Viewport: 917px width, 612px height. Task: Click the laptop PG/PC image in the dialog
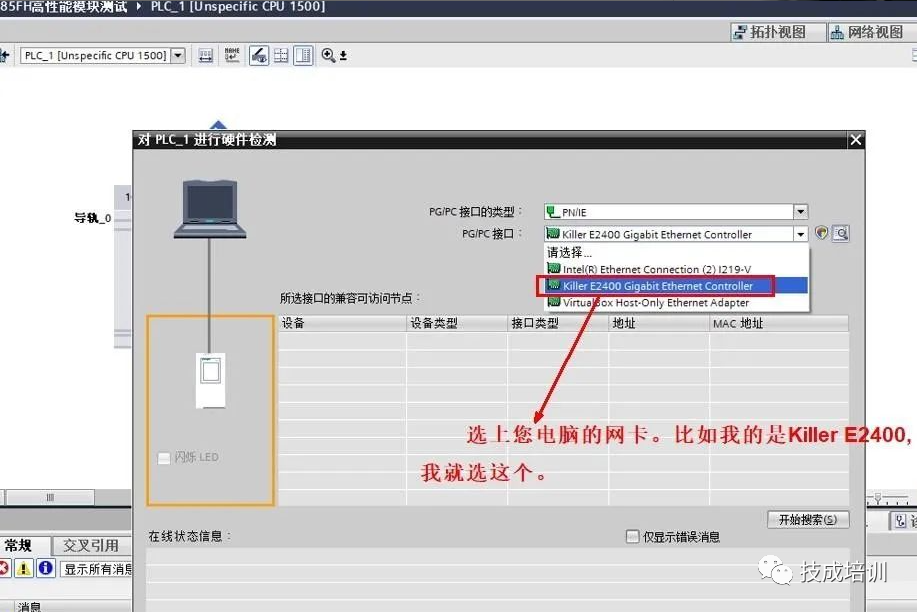[210, 209]
